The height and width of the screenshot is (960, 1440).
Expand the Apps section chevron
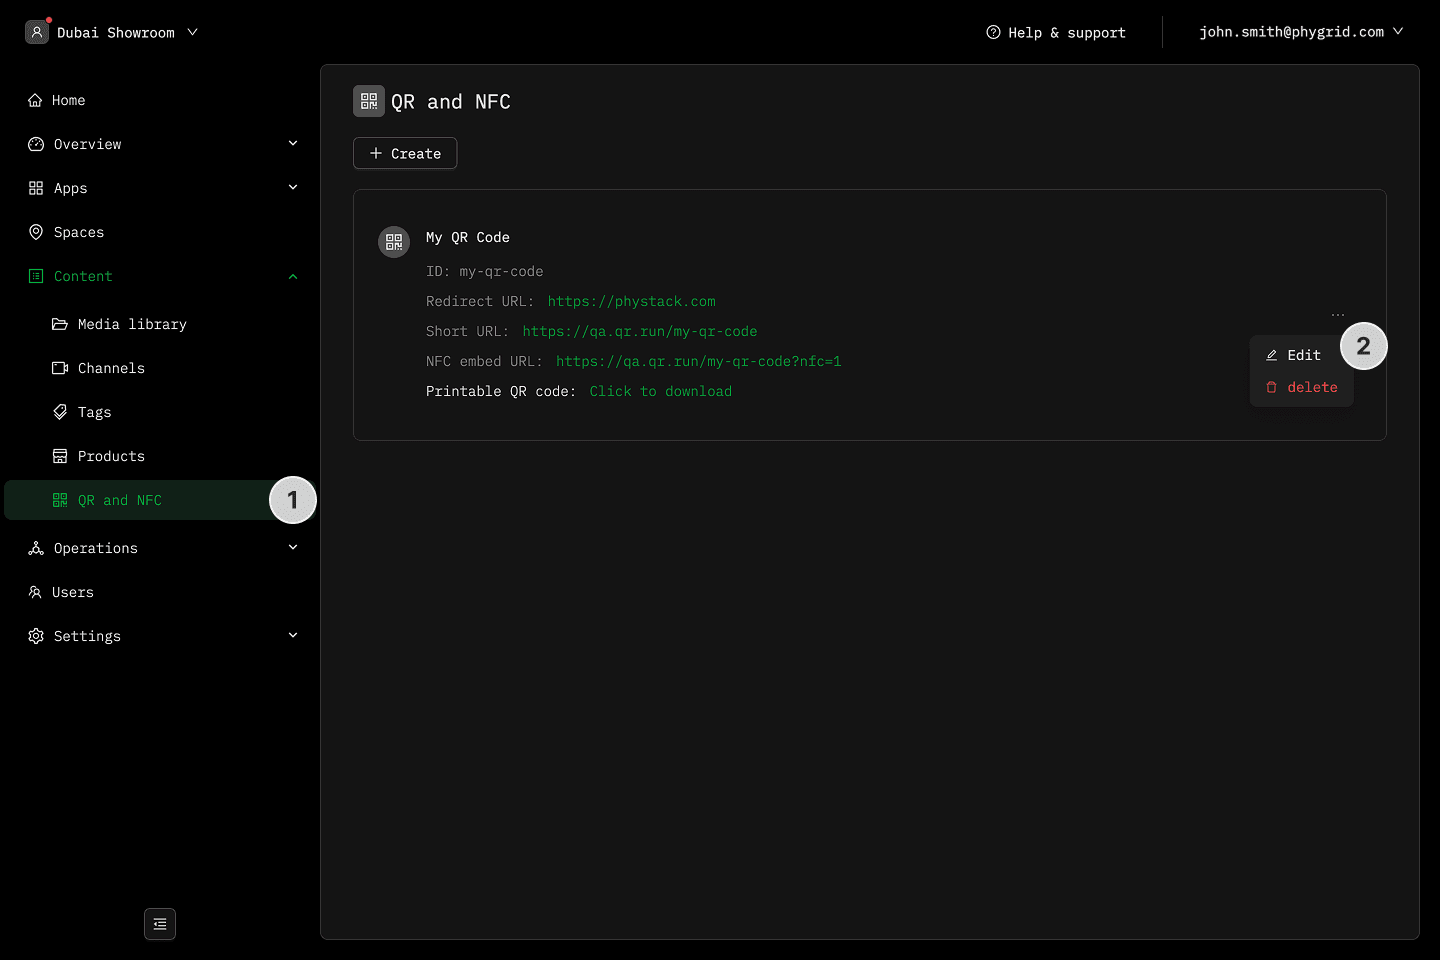pyautogui.click(x=293, y=188)
